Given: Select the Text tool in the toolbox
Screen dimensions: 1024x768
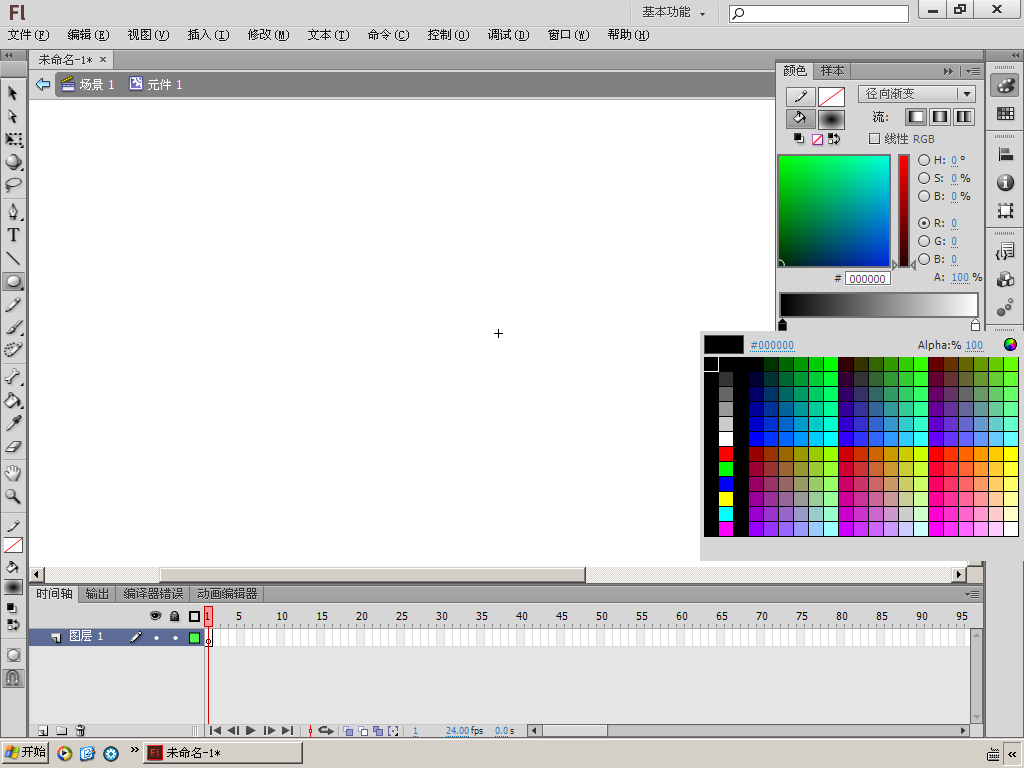Looking at the screenshot, I should coord(13,235).
